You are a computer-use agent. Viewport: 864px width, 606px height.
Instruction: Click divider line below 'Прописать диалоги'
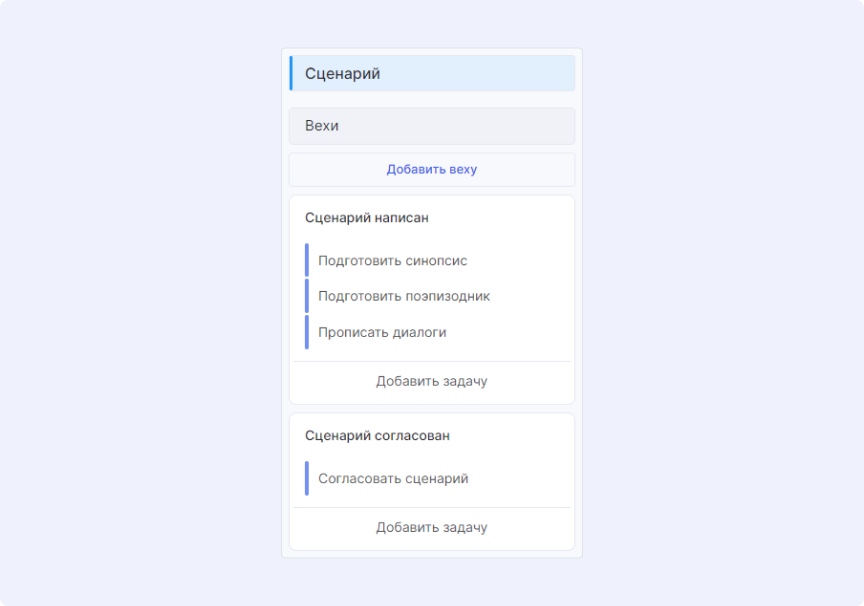432,361
